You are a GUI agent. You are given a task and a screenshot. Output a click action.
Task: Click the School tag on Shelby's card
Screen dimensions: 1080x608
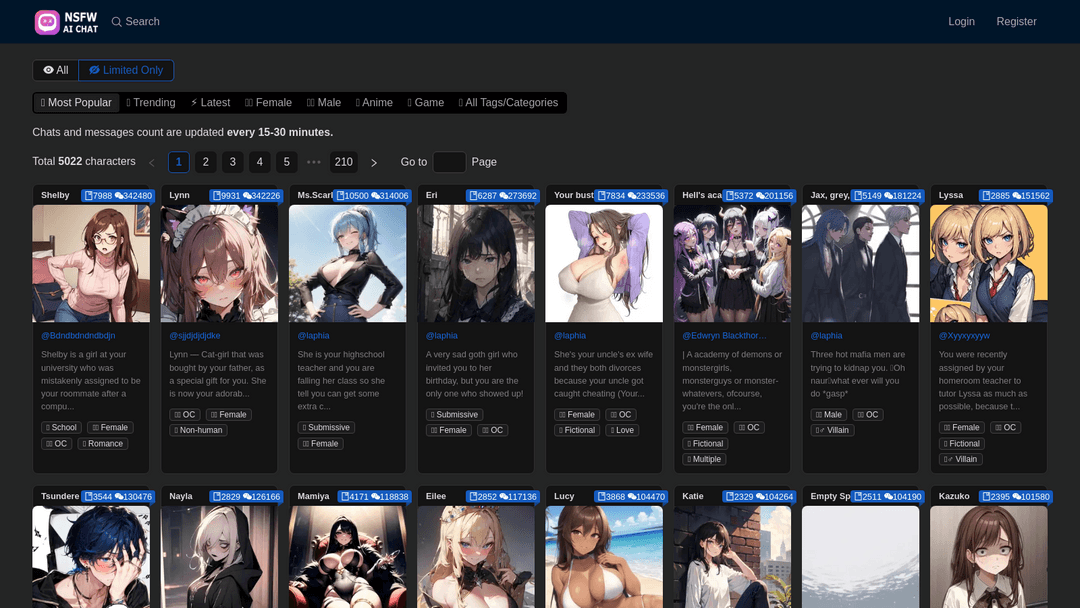click(61, 428)
